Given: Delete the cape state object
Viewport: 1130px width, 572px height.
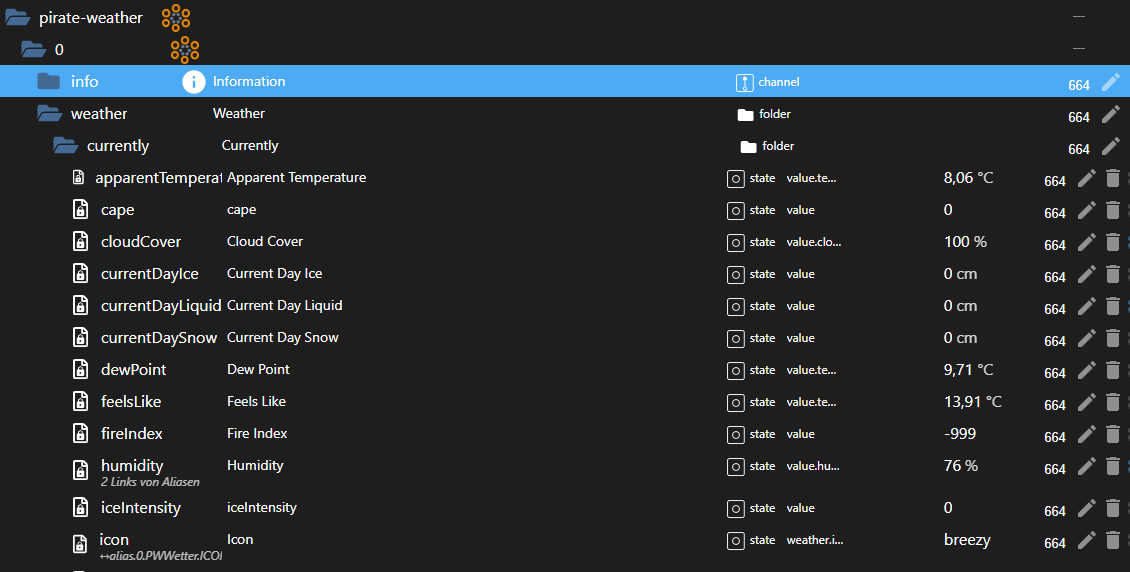Looking at the screenshot, I should click(x=1113, y=210).
